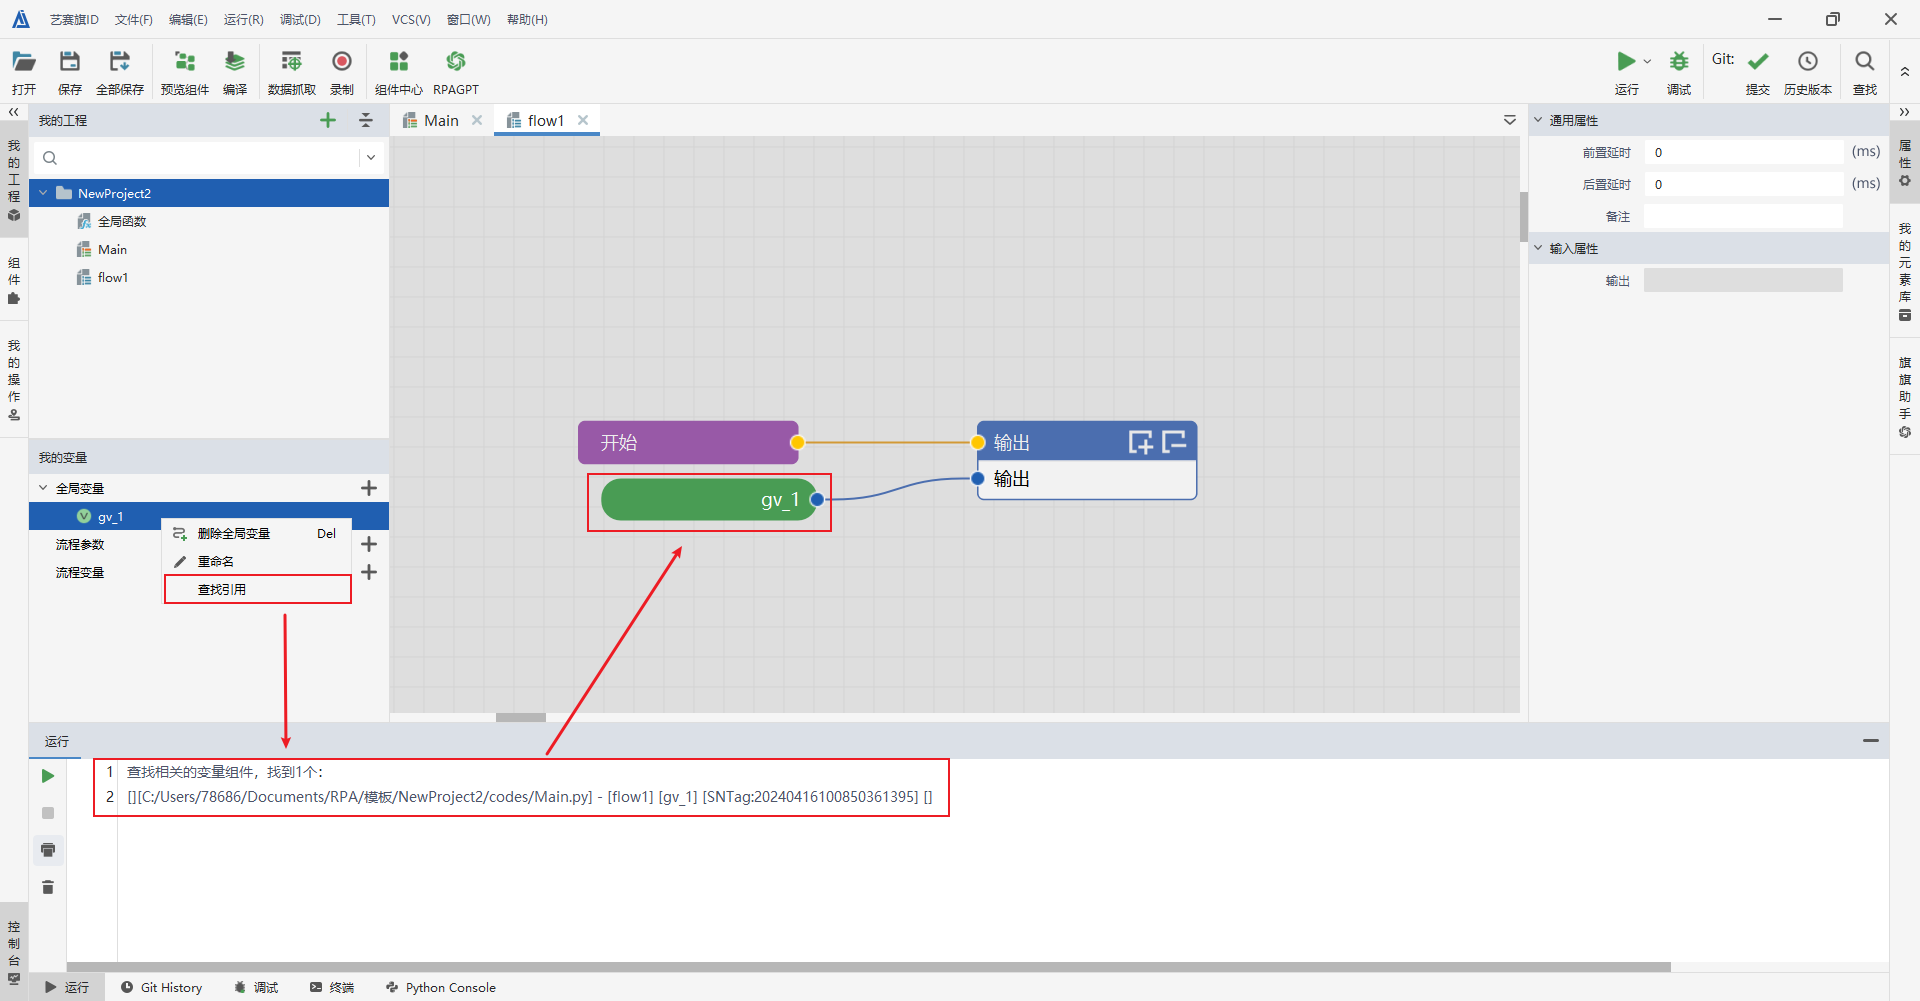The image size is (1920, 1001).
Task: Select flow1 in the project tree
Action: point(113,277)
